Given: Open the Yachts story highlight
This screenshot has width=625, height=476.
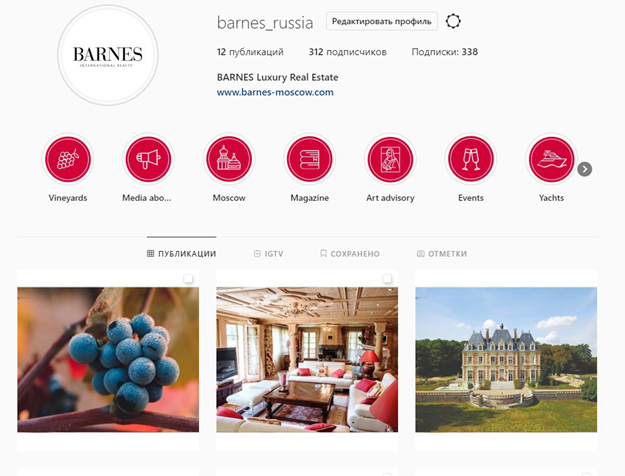Looking at the screenshot, I should click(551, 159).
